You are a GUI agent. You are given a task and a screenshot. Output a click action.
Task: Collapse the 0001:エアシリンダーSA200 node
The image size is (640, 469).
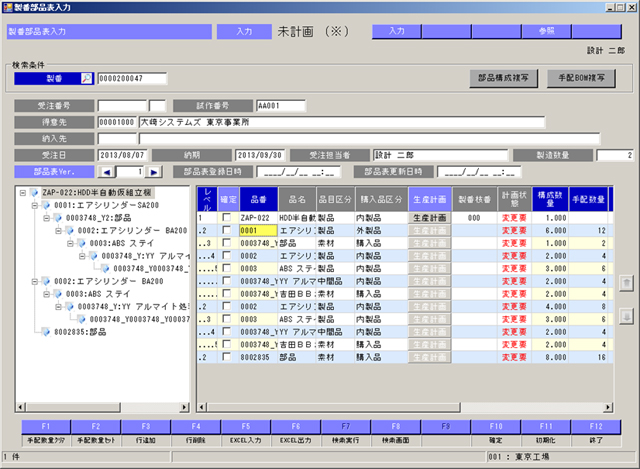point(35,205)
